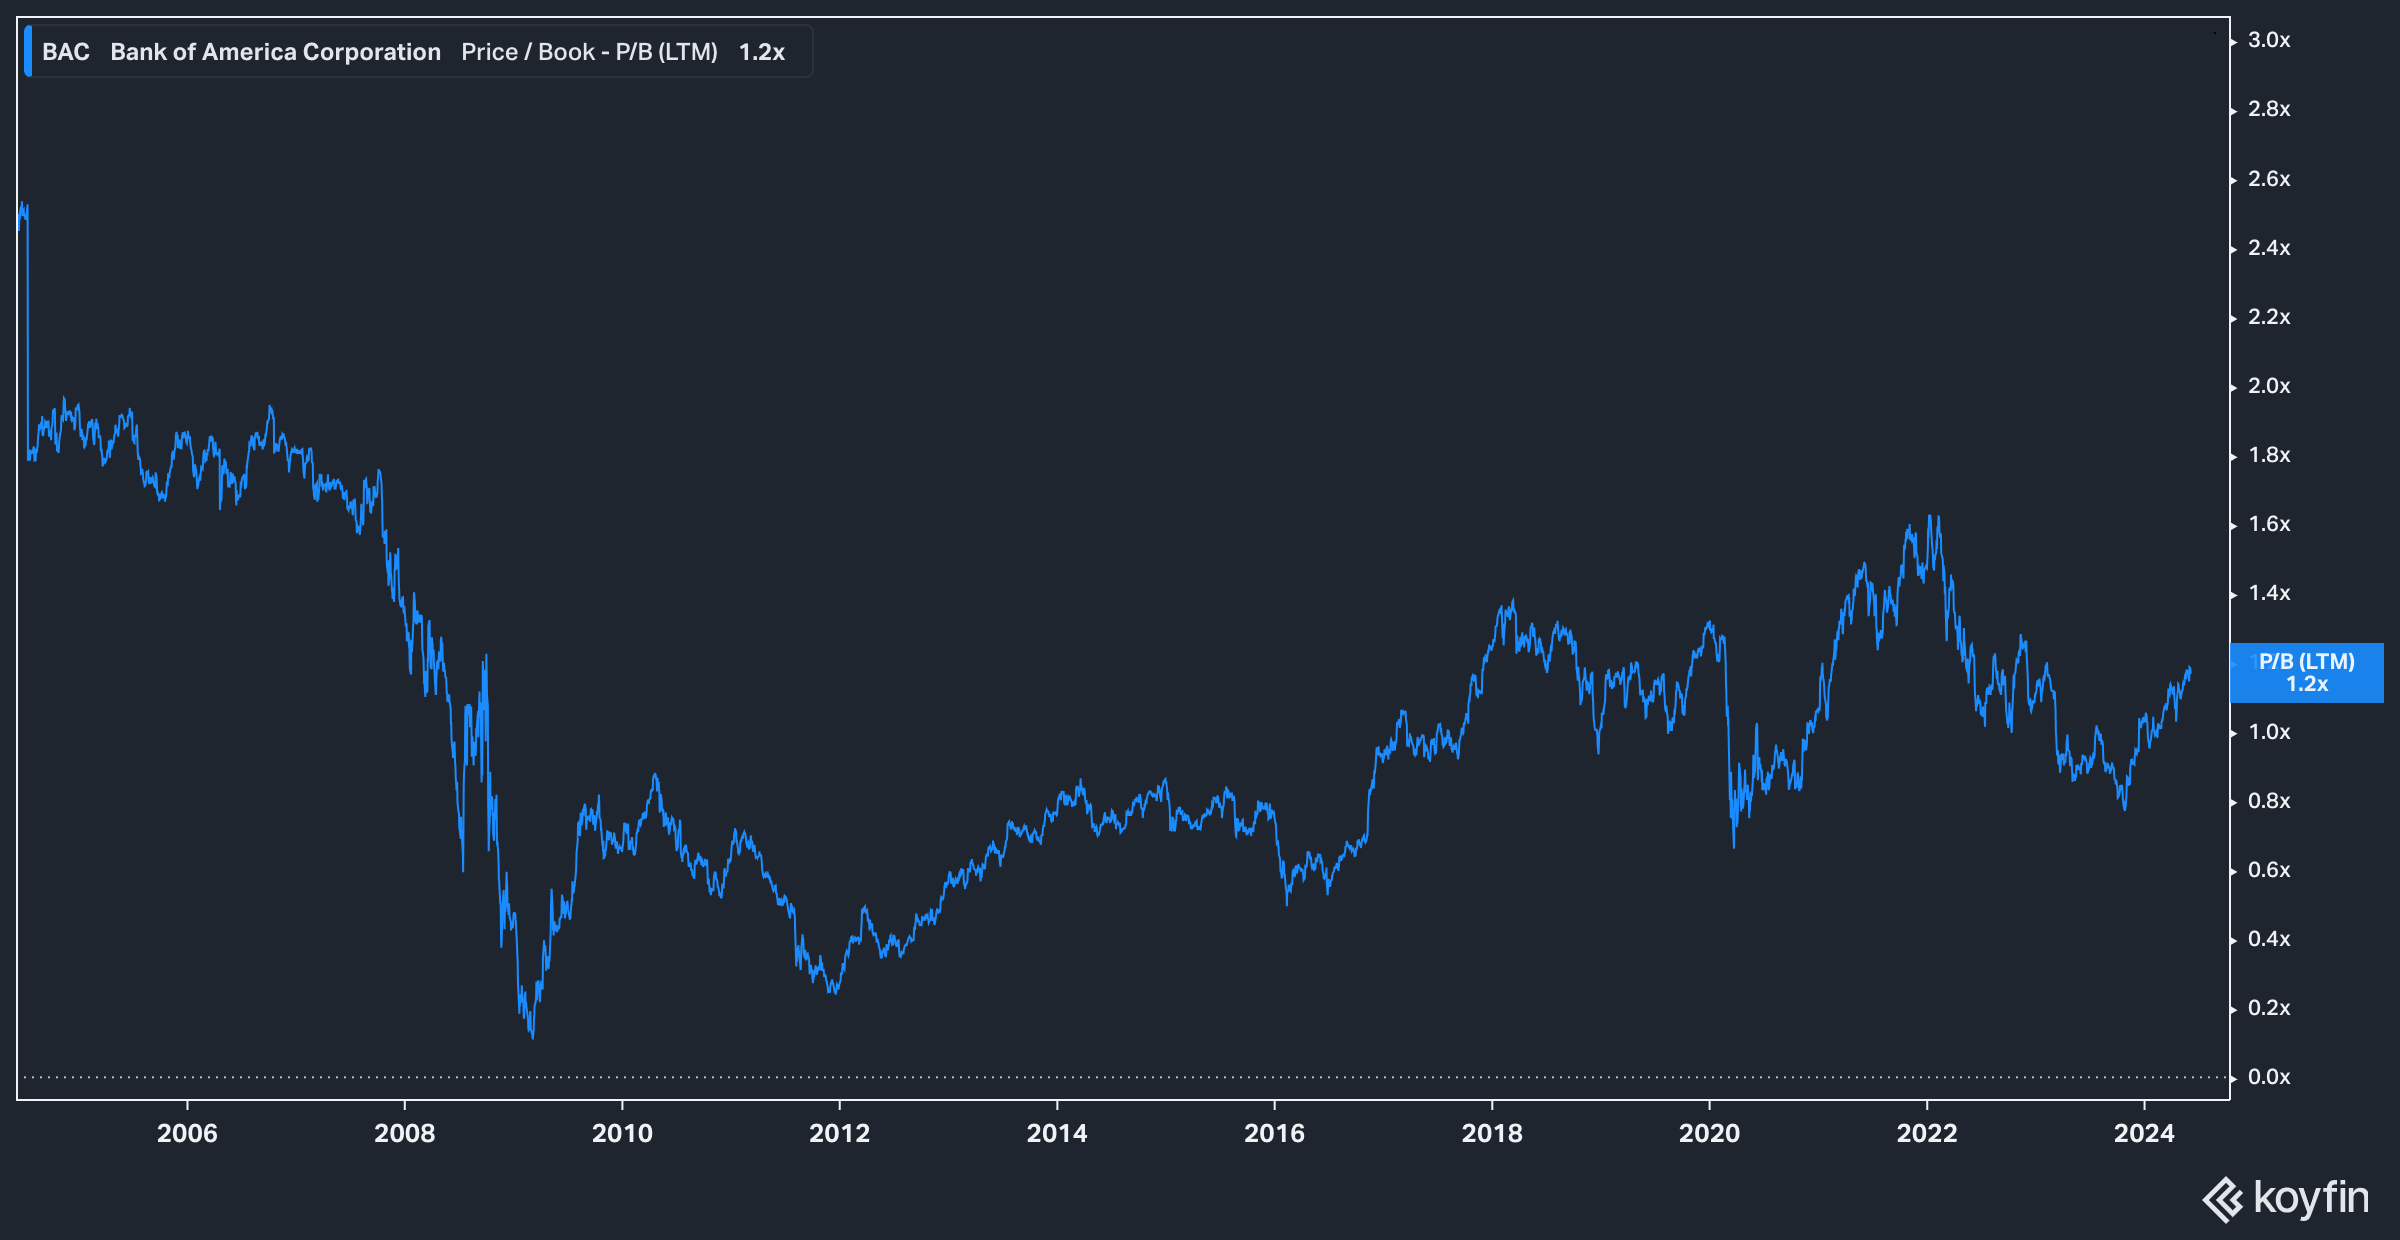Click the 2016 x-axis label

tap(1274, 1133)
